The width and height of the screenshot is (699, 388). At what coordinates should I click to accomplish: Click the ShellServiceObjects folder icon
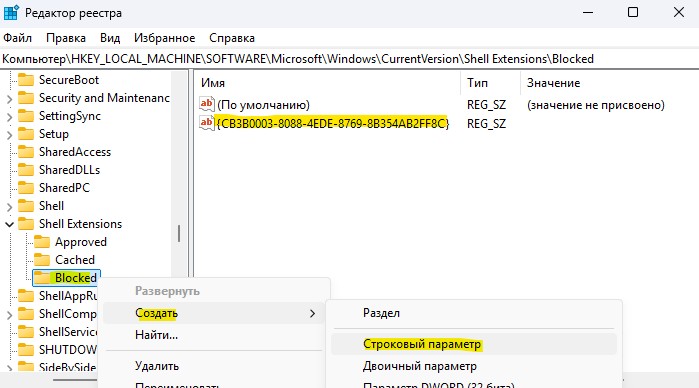(x=26, y=332)
